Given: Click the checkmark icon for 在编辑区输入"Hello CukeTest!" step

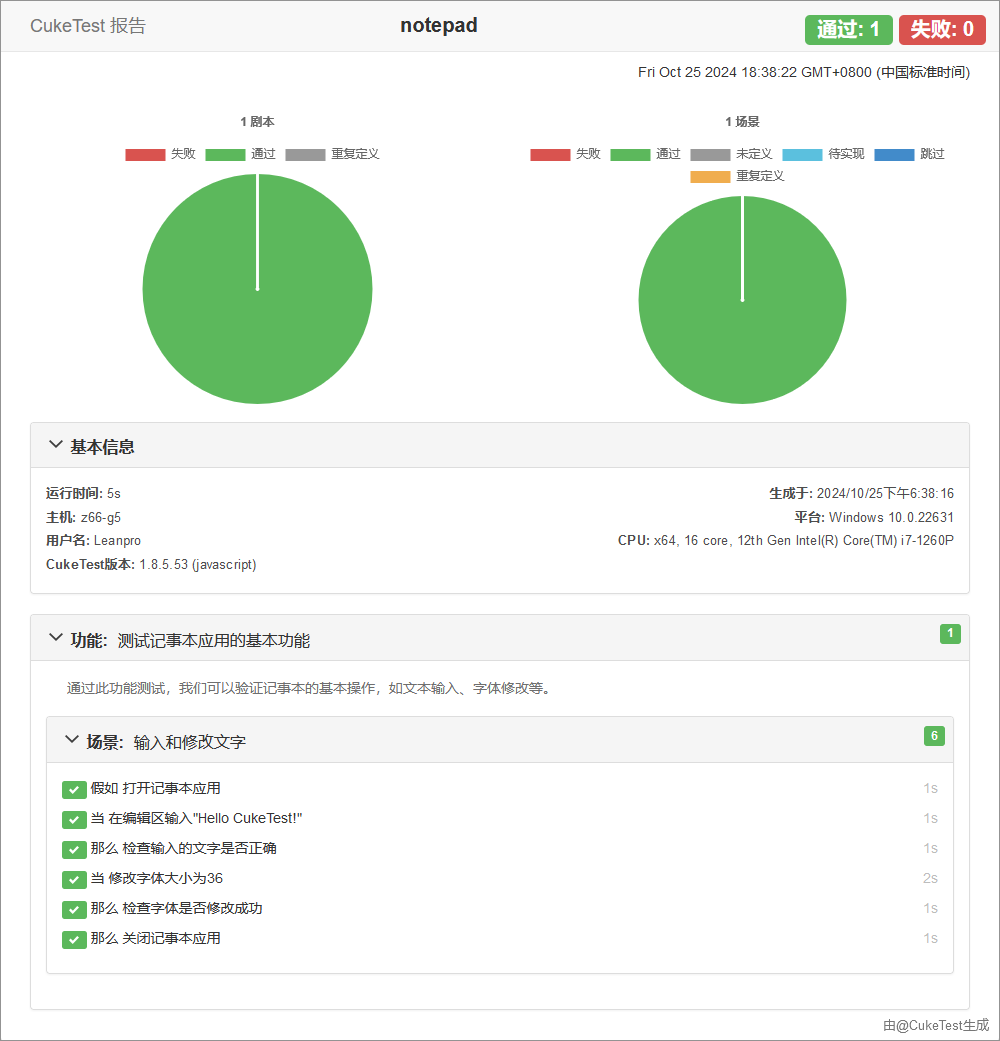Looking at the screenshot, I should (x=74, y=819).
